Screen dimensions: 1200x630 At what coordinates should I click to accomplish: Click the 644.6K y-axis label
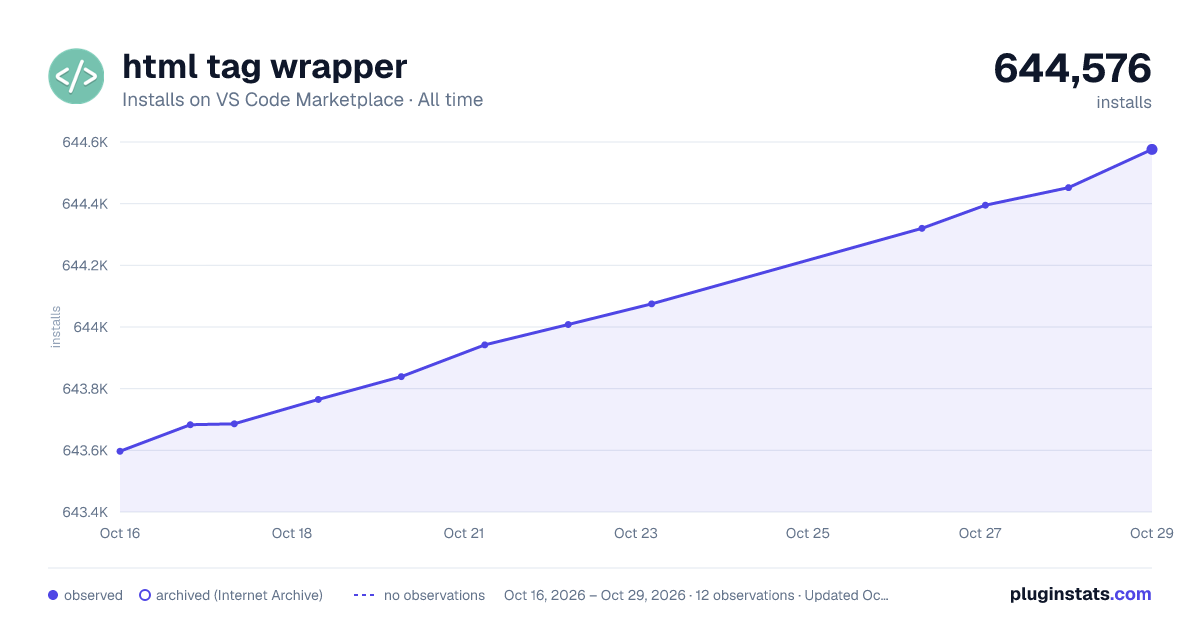pyautogui.click(x=85, y=142)
